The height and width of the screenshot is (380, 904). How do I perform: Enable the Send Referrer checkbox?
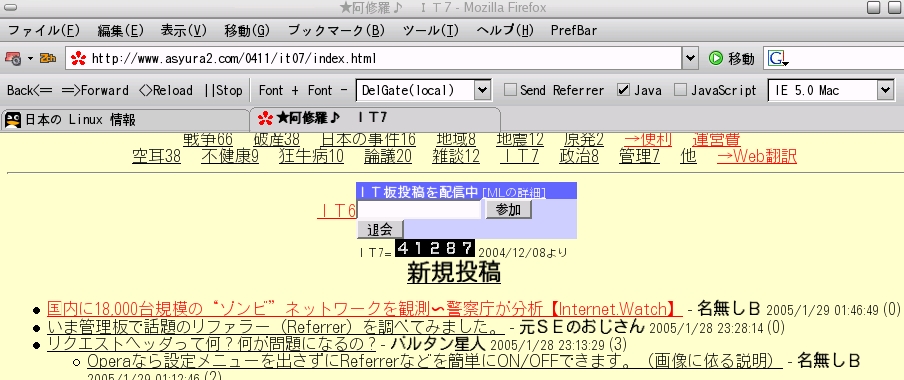[x=510, y=90]
